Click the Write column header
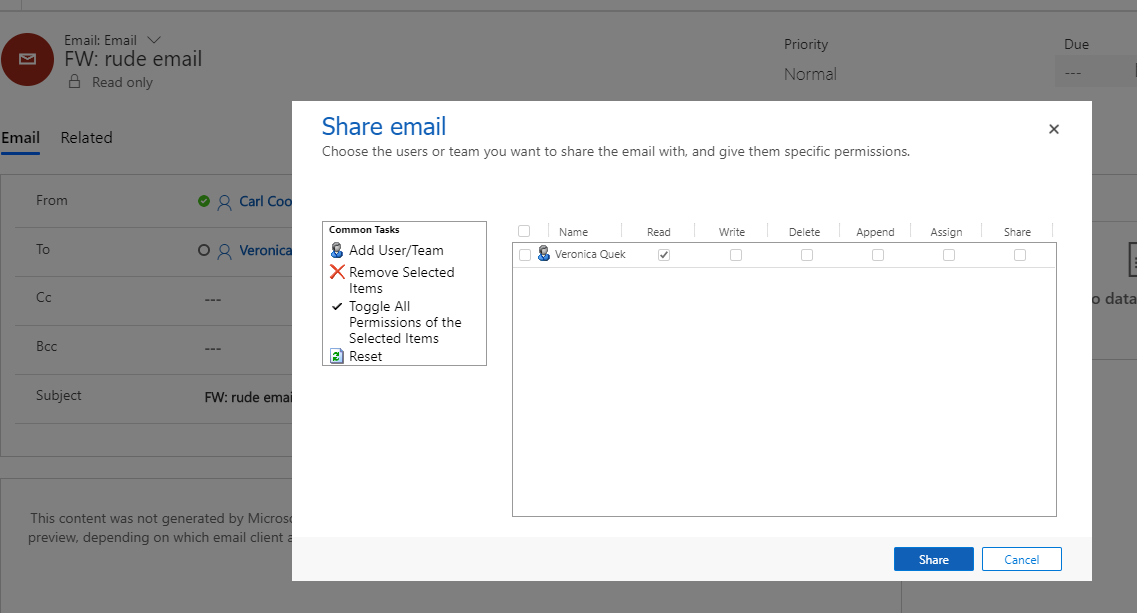Viewport: 1137px width, 613px height. [732, 232]
